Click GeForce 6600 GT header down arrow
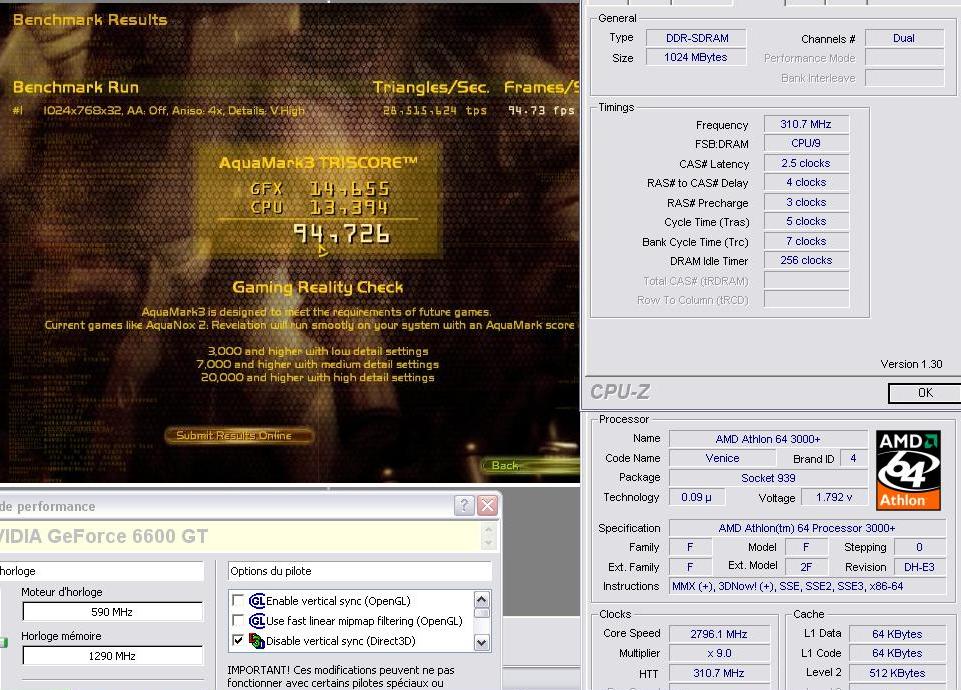This screenshot has width=961, height=690. [488, 543]
